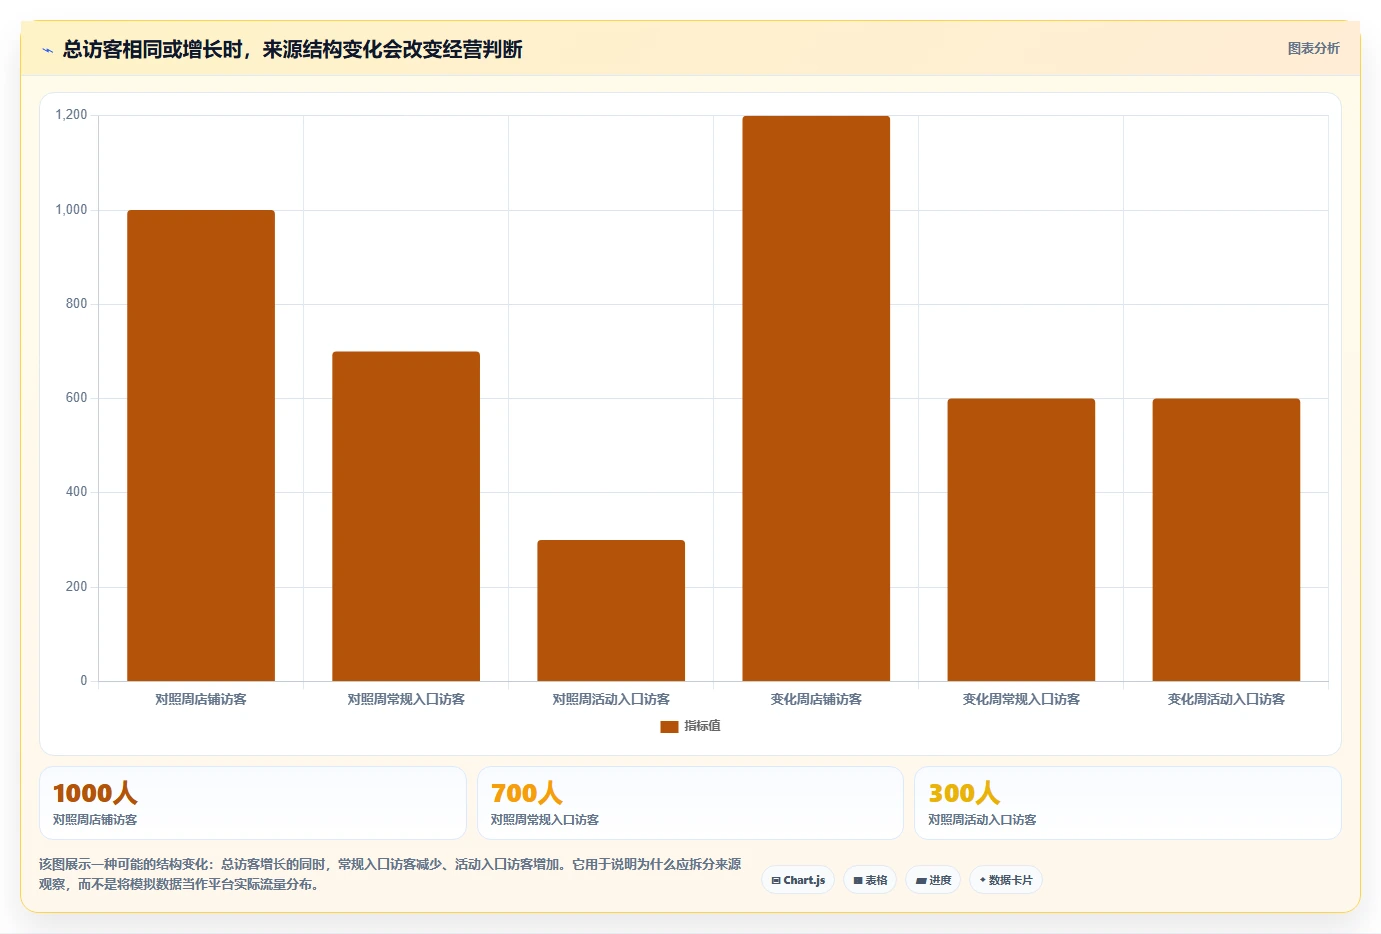The height and width of the screenshot is (934, 1381).
Task: Click the 变化周店铺访客 bar
Action: (x=816, y=398)
